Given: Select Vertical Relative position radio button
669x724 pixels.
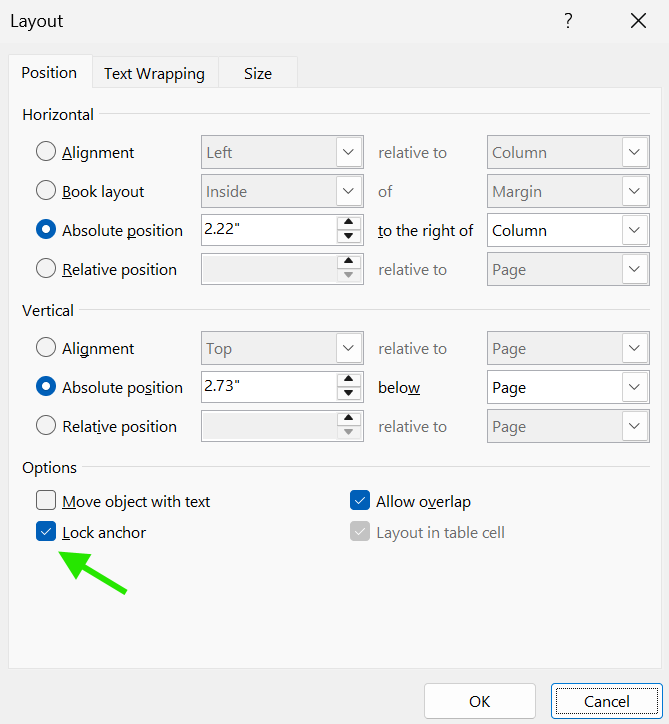Looking at the screenshot, I should [46, 425].
